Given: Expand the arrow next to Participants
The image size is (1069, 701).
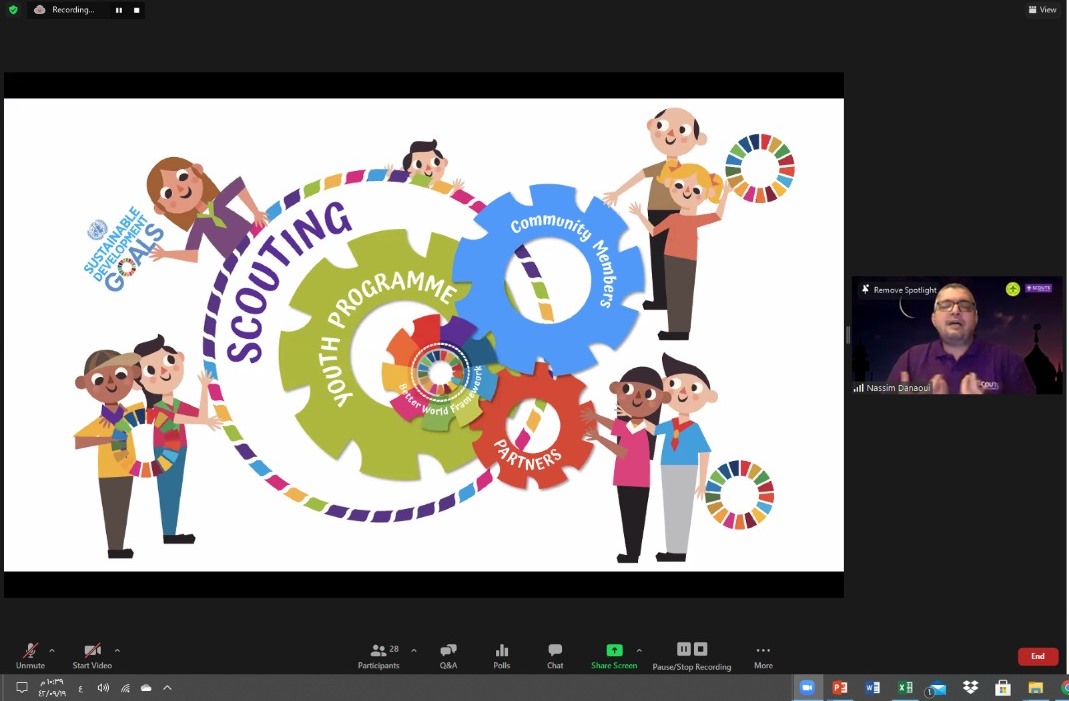Looking at the screenshot, I should pos(414,650).
